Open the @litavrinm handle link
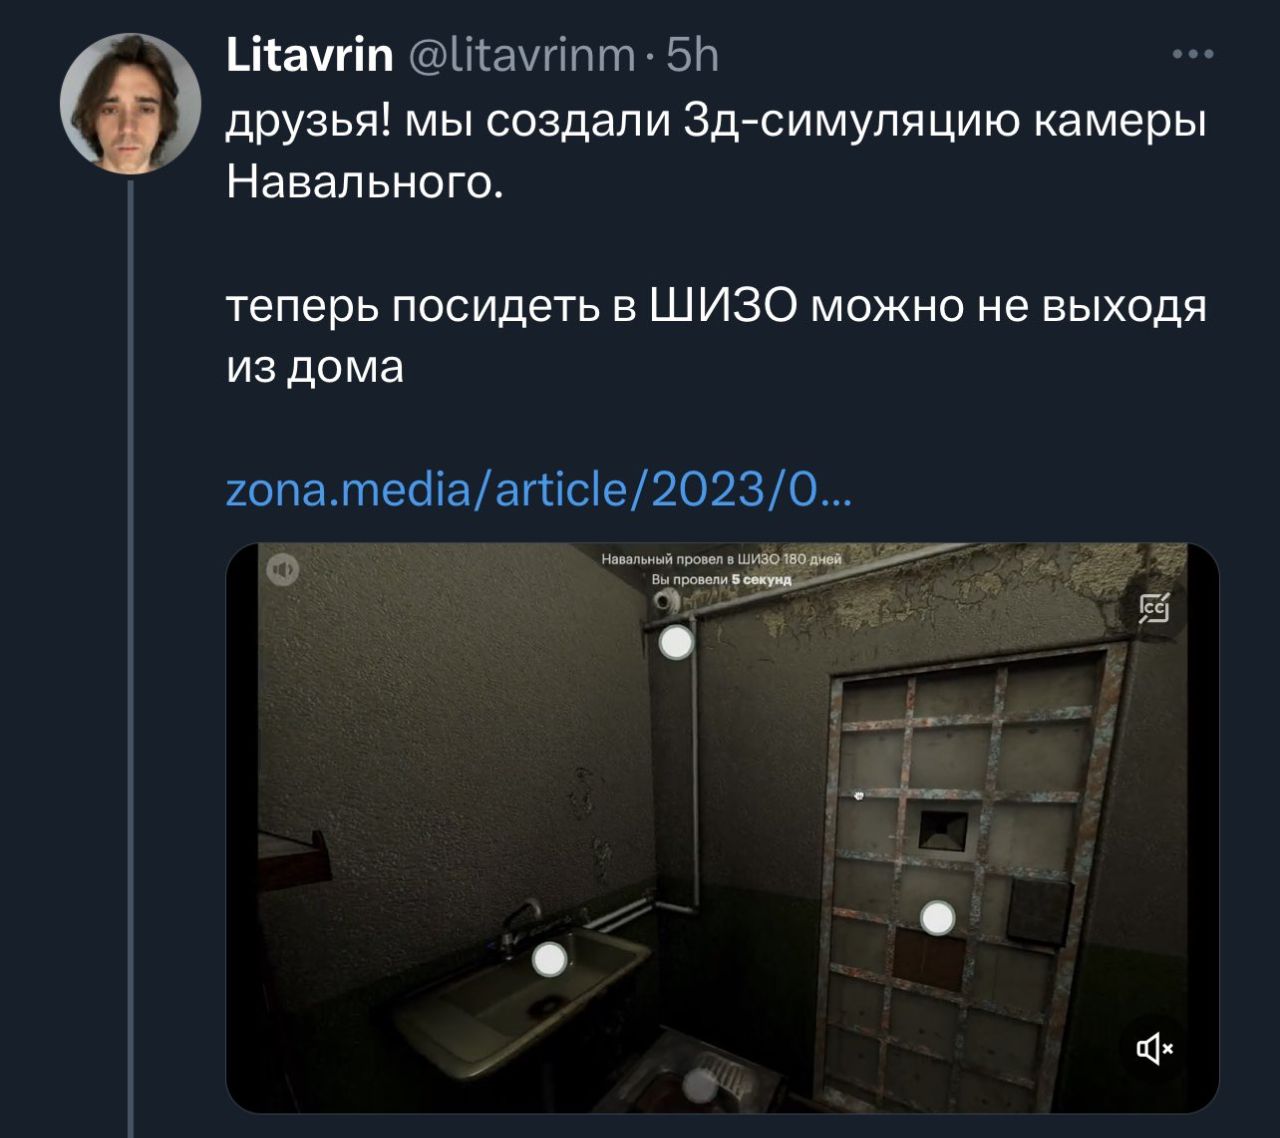The image size is (1280, 1138). (x=522, y=55)
